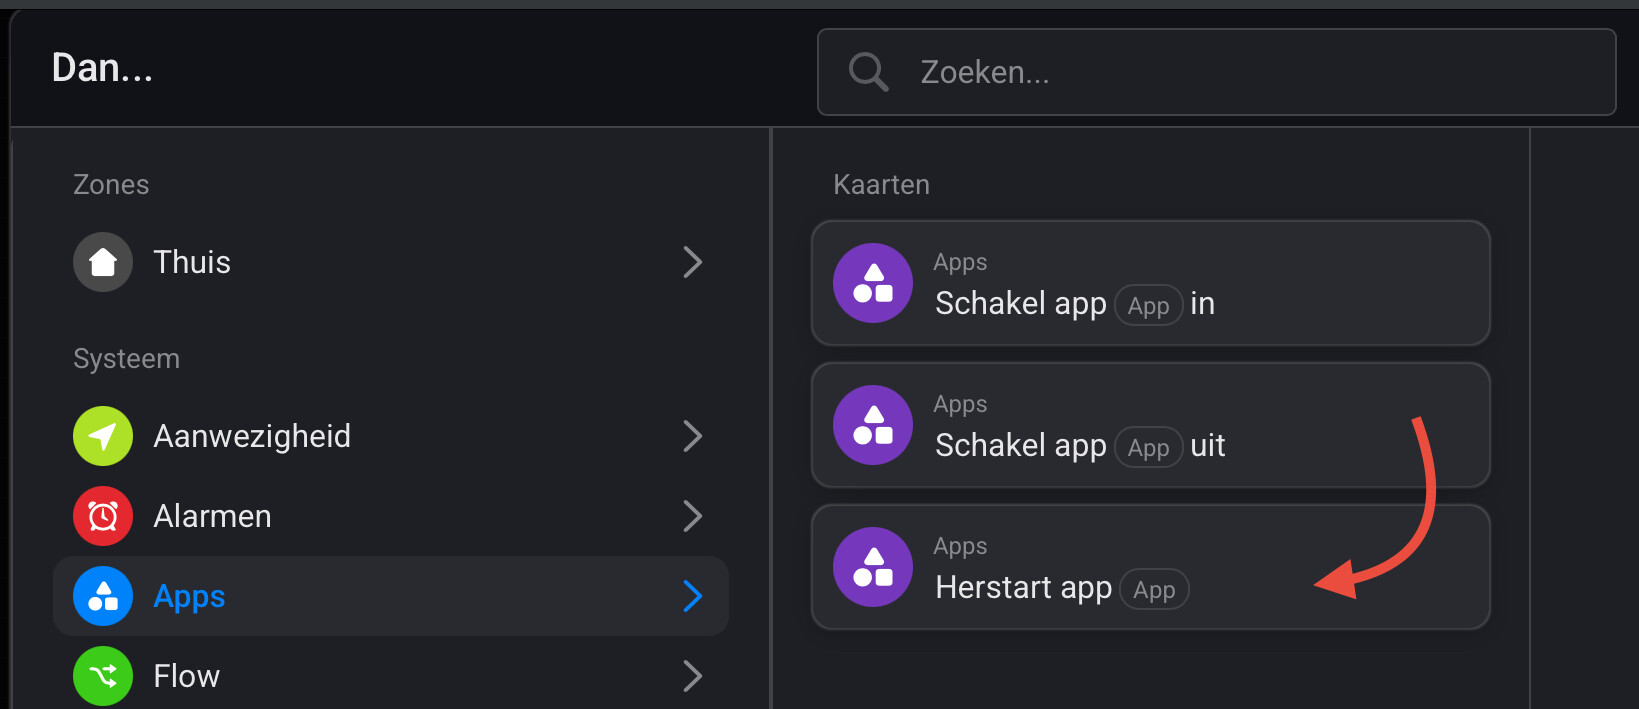This screenshot has height=709, width=1639.
Task: Click the green Aanwezigheid location icon
Action: 103,436
